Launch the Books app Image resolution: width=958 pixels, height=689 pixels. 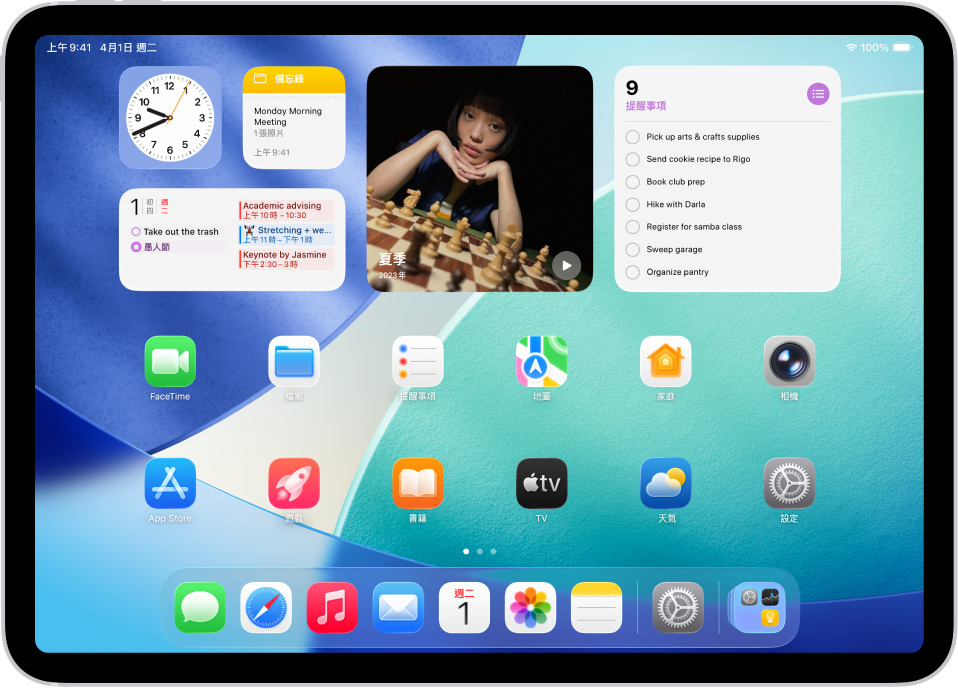[417, 484]
